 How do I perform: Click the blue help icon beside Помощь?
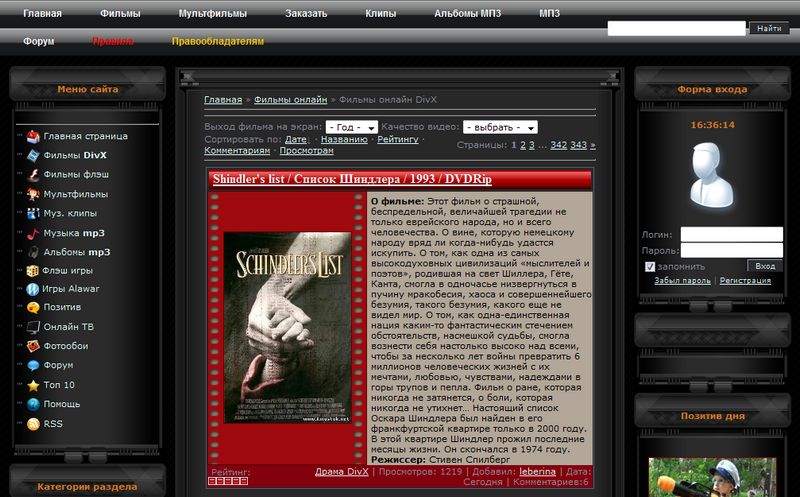click(x=33, y=404)
